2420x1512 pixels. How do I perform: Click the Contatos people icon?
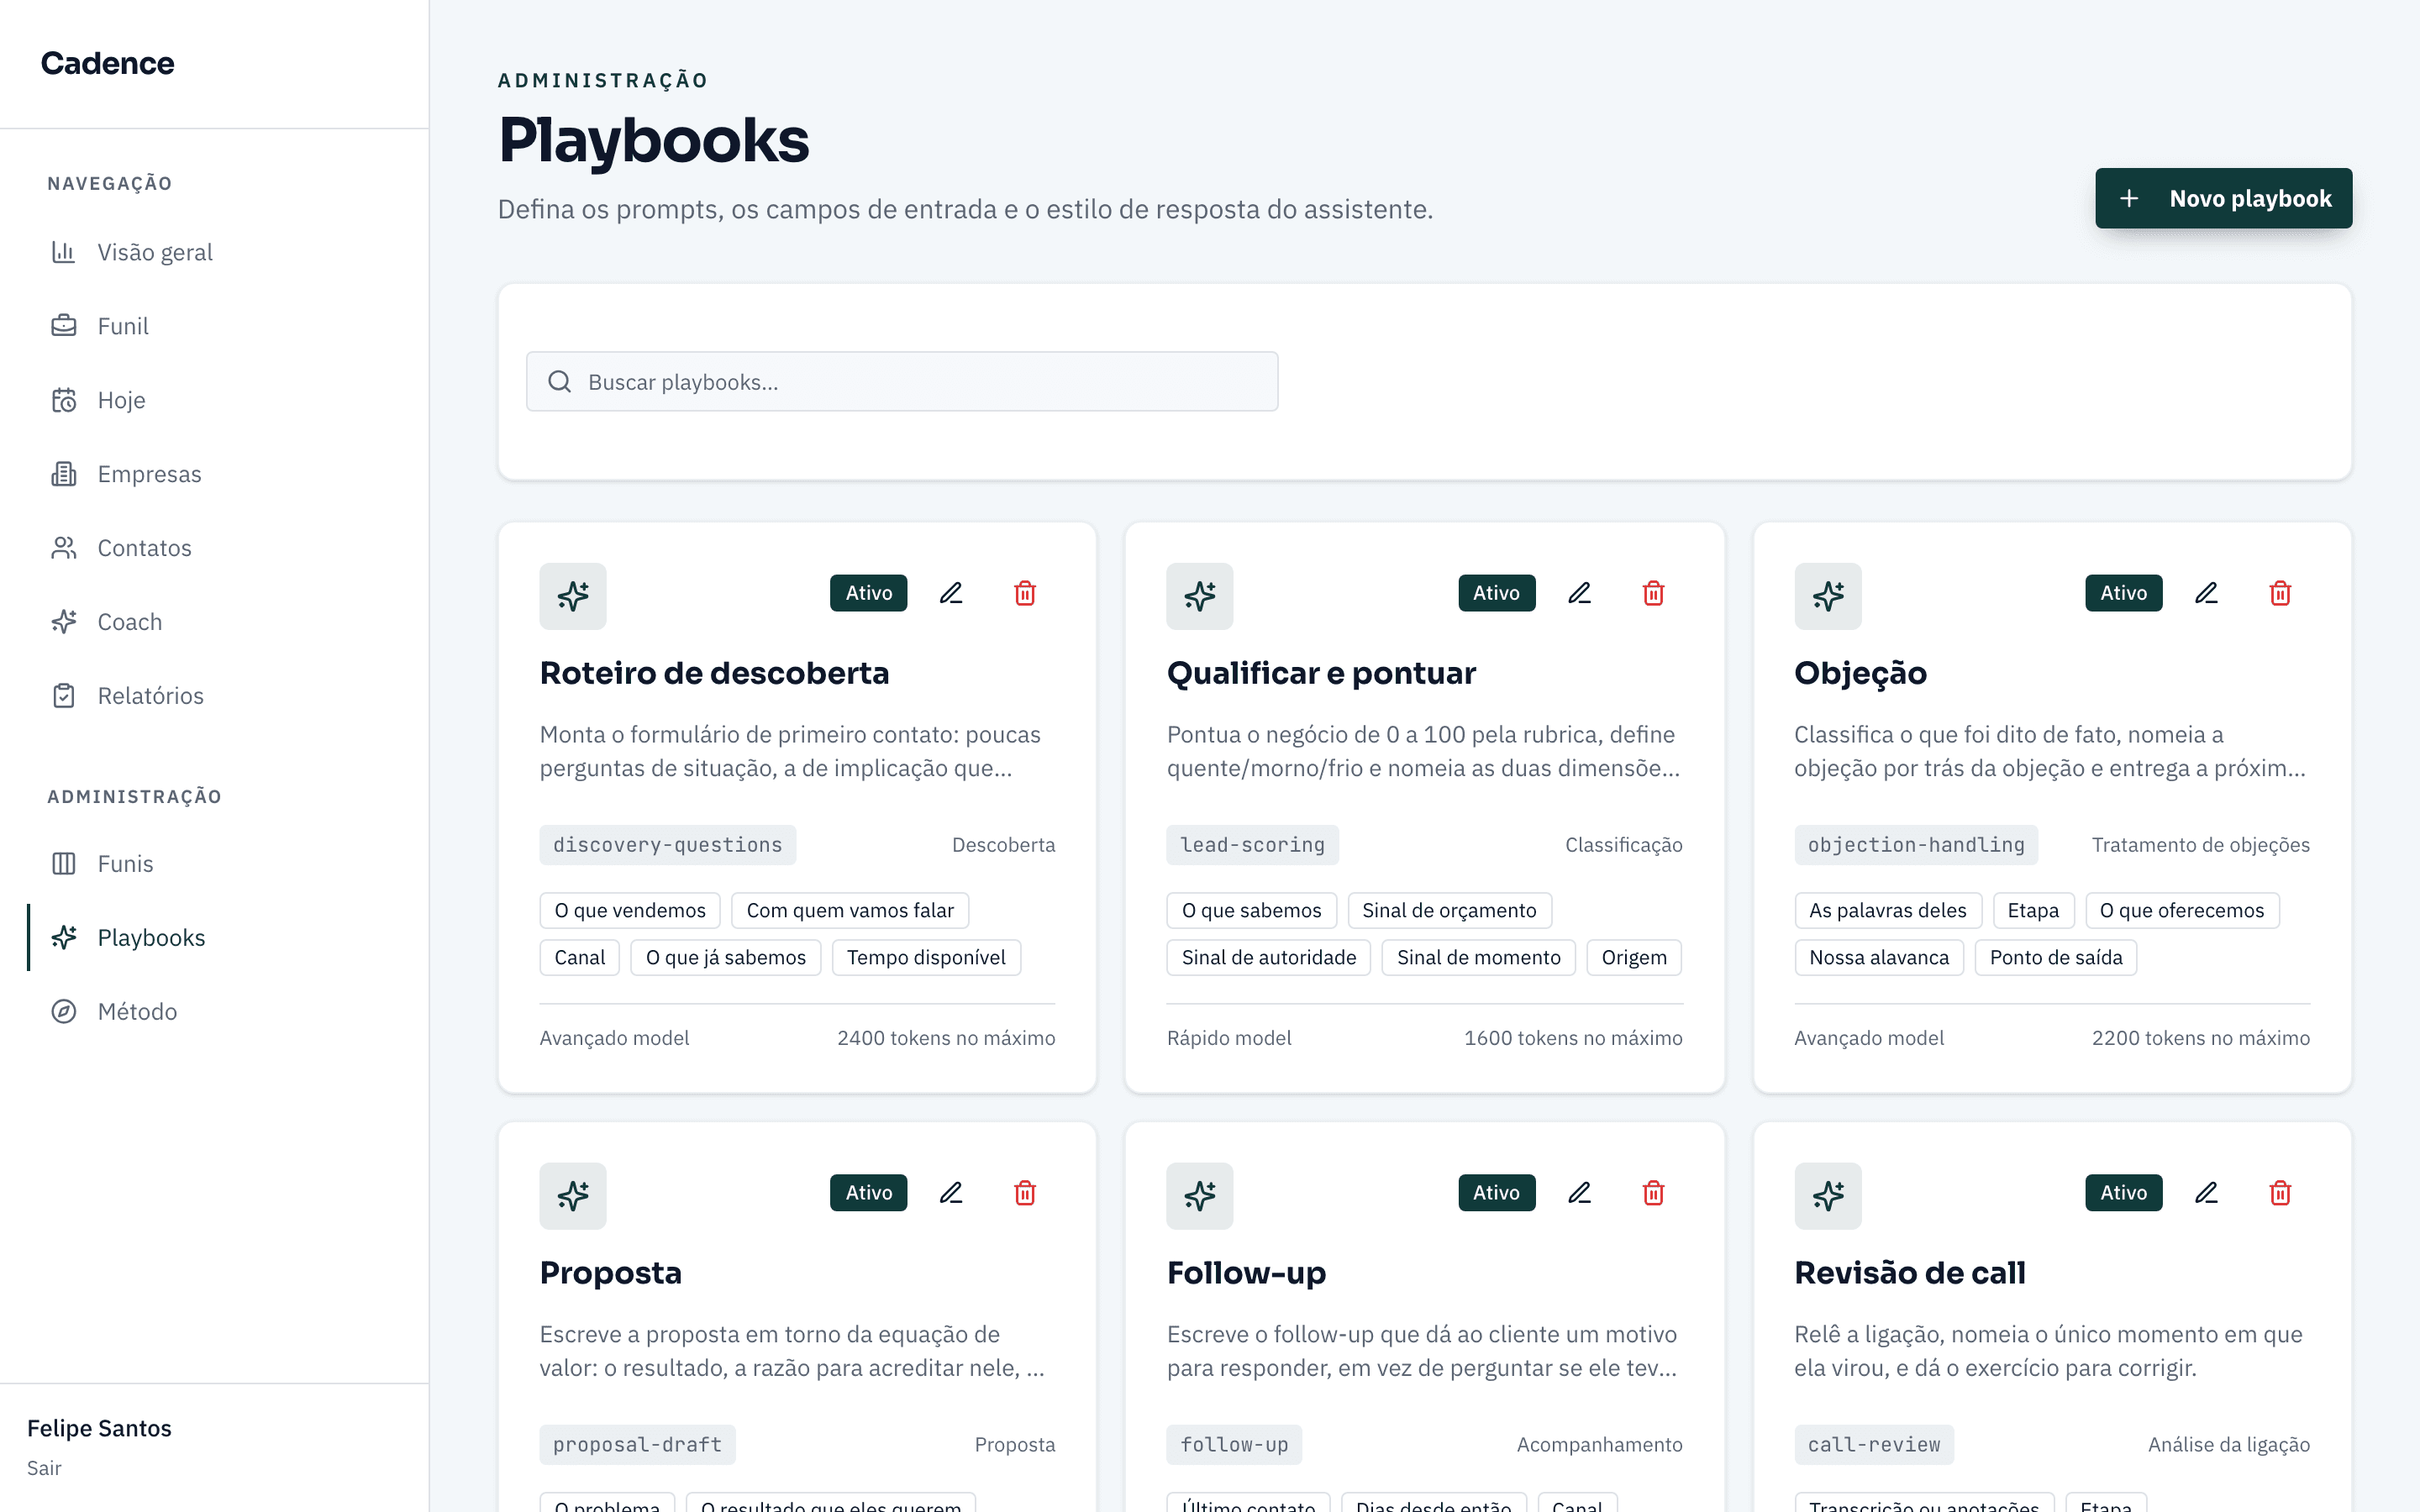coord(64,548)
